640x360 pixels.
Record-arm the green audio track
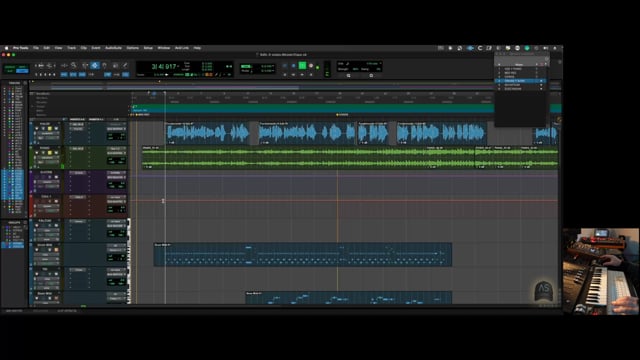(36, 153)
